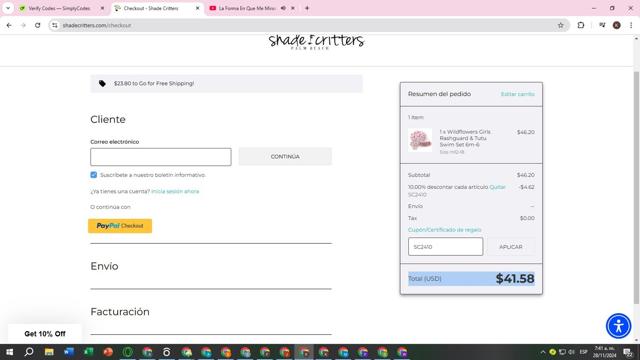Viewport: 640px width, 360px height.
Task: Launch Word from the taskbar
Action: coord(69,352)
